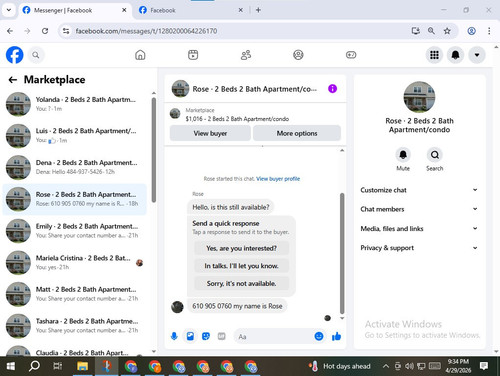This screenshot has width=500, height=376.
Task: Open the emoji picker smiley icon
Action: click(319, 336)
